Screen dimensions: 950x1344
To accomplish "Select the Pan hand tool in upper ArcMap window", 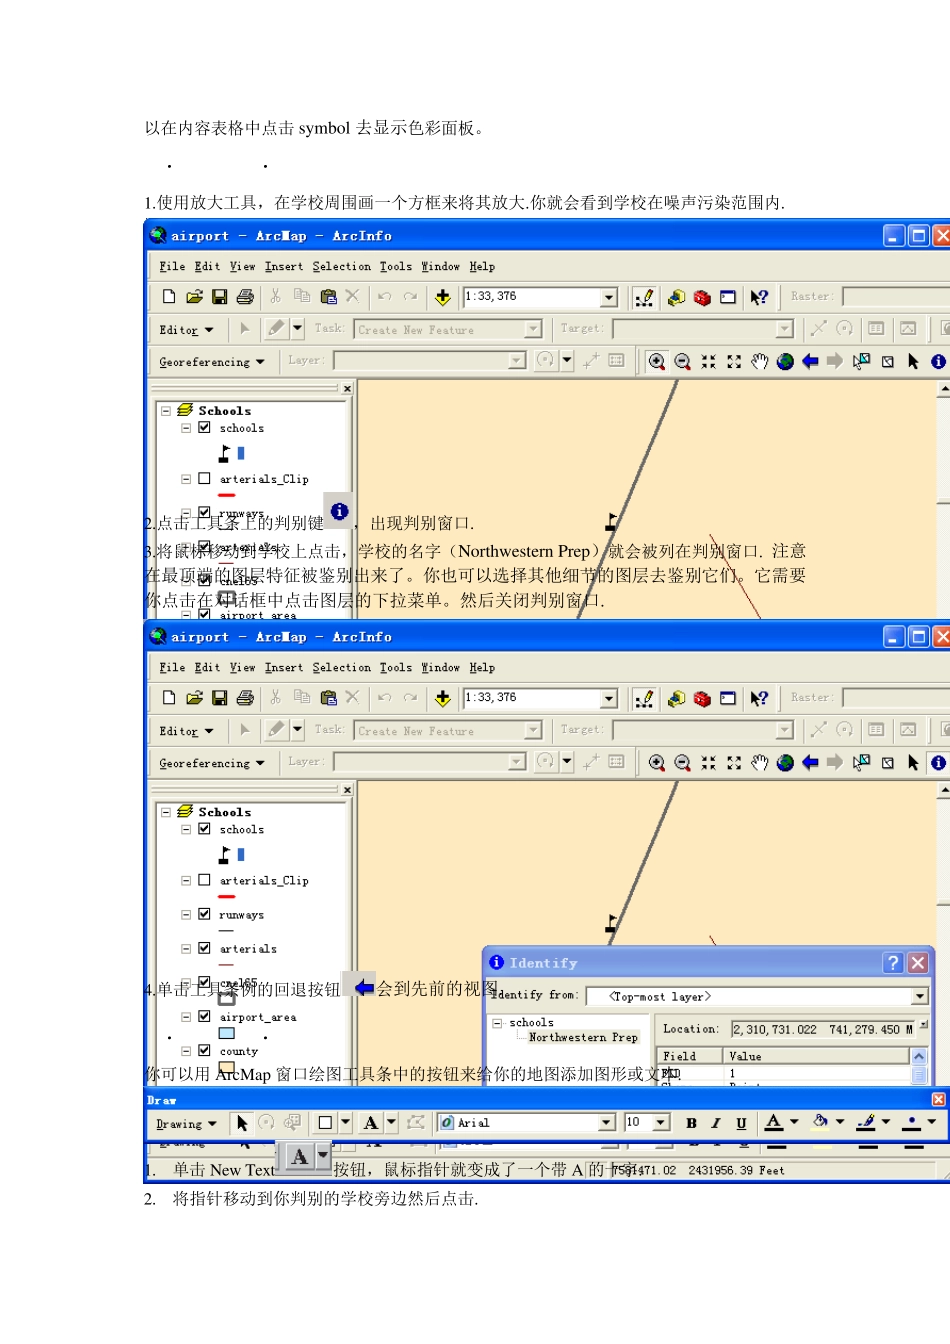I will 759,361.
